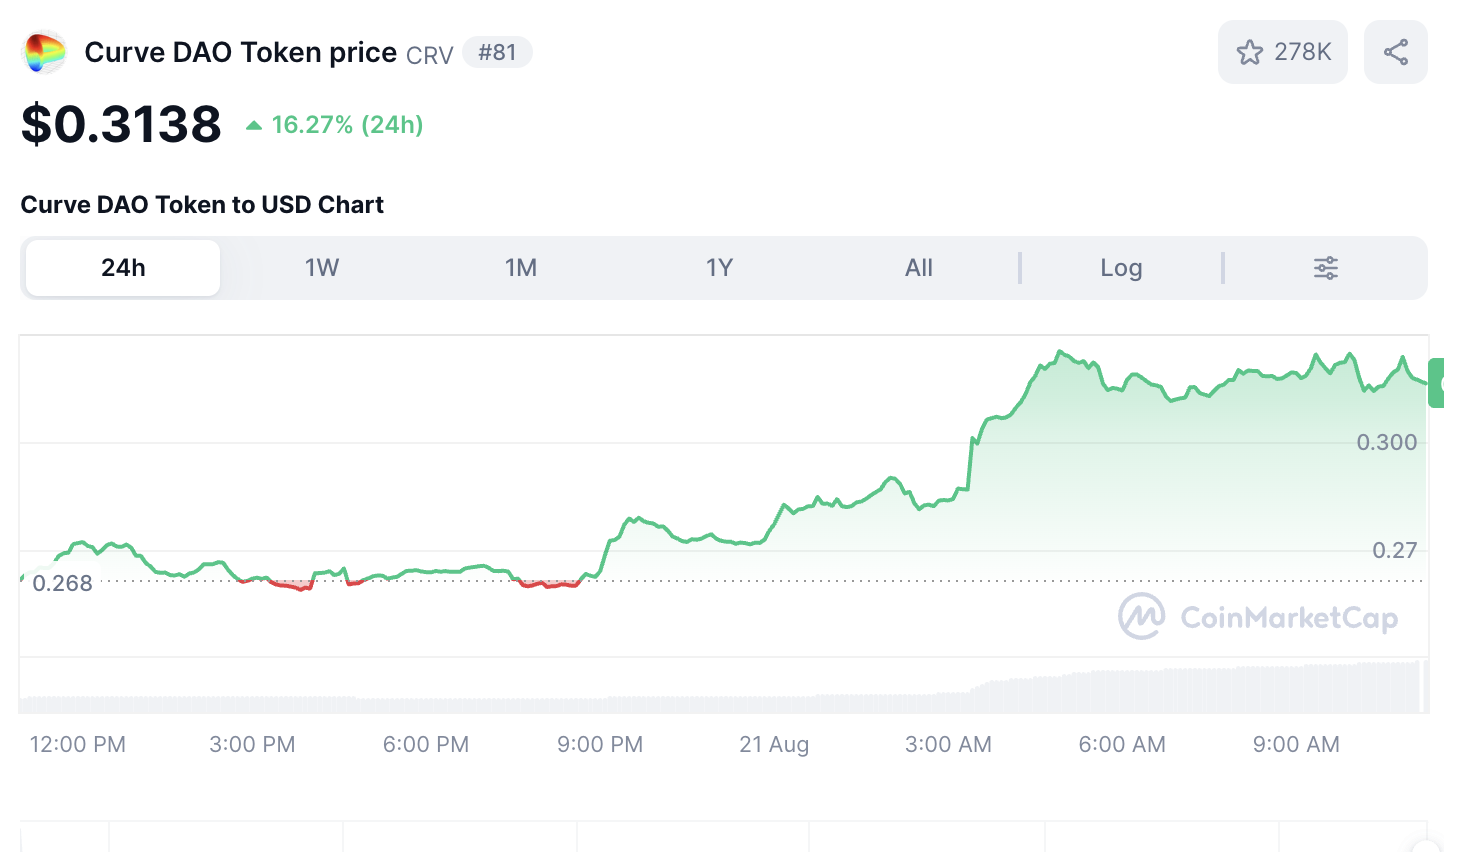Add CRV to watchlist via star button
Screen dimensions: 1460x852
(1282, 52)
